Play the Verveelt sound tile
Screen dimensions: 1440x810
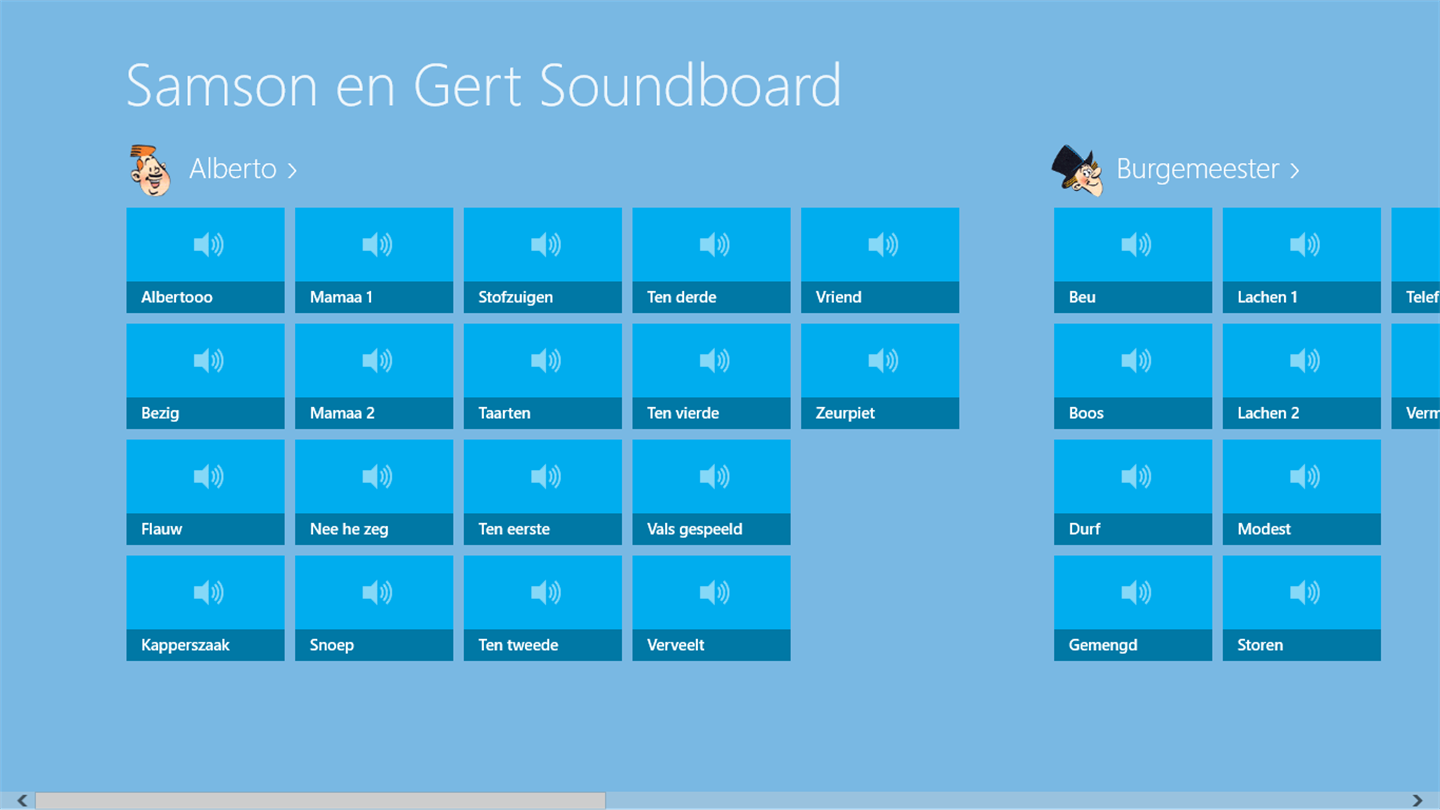click(711, 608)
